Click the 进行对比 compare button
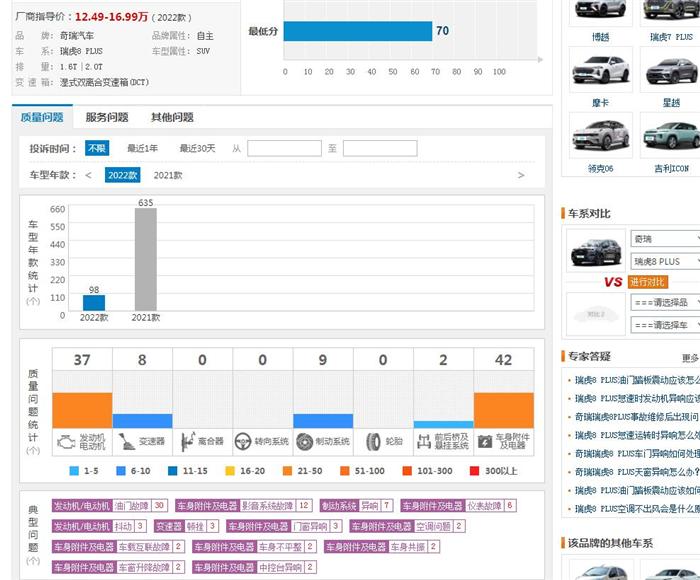 (647, 282)
